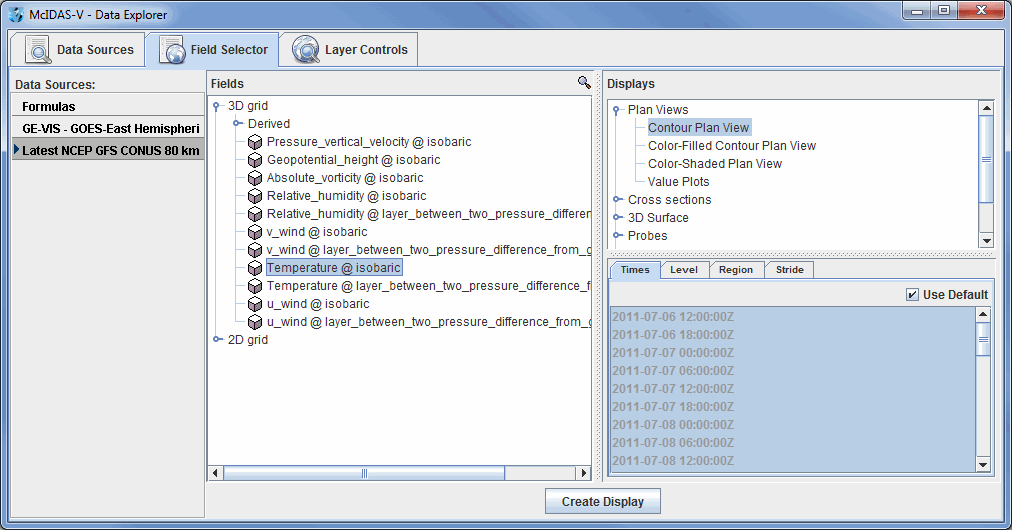Select Formulas data source
Image resolution: width=1012 pixels, height=530 pixels.
tap(108, 107)
